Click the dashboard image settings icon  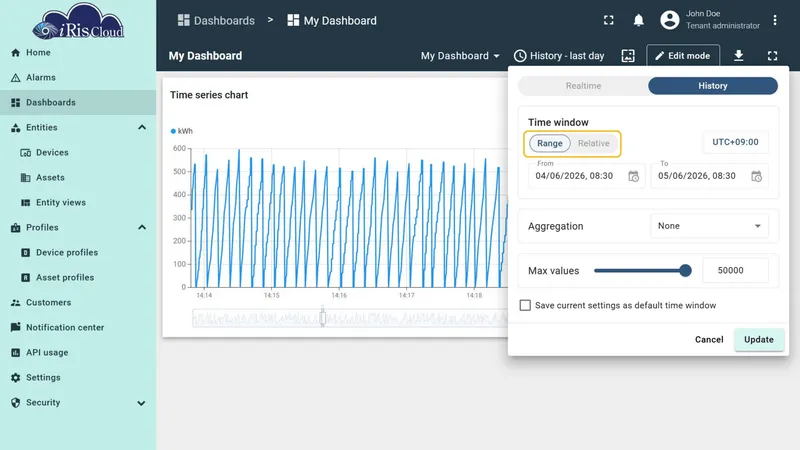click(628, 56)
